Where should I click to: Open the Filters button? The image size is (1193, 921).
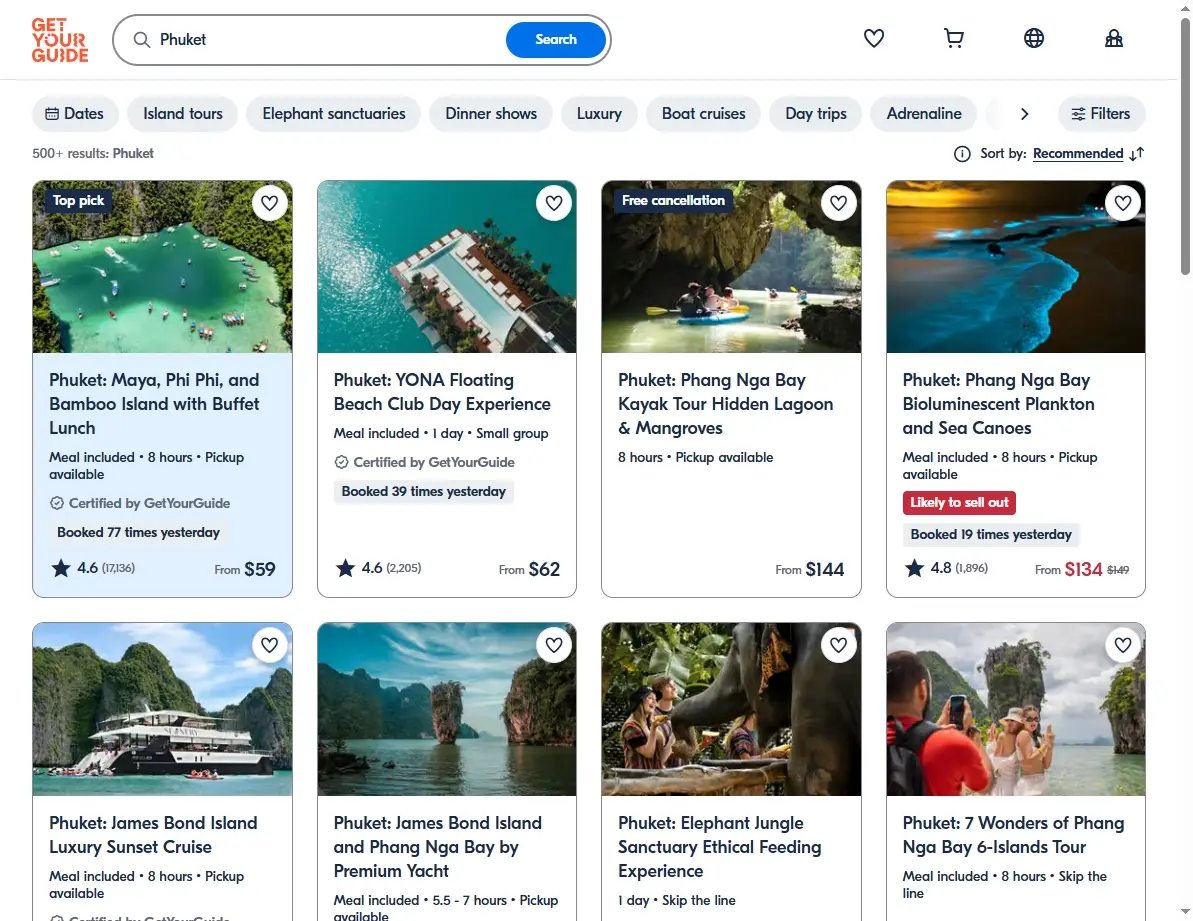pos(1101,113)
